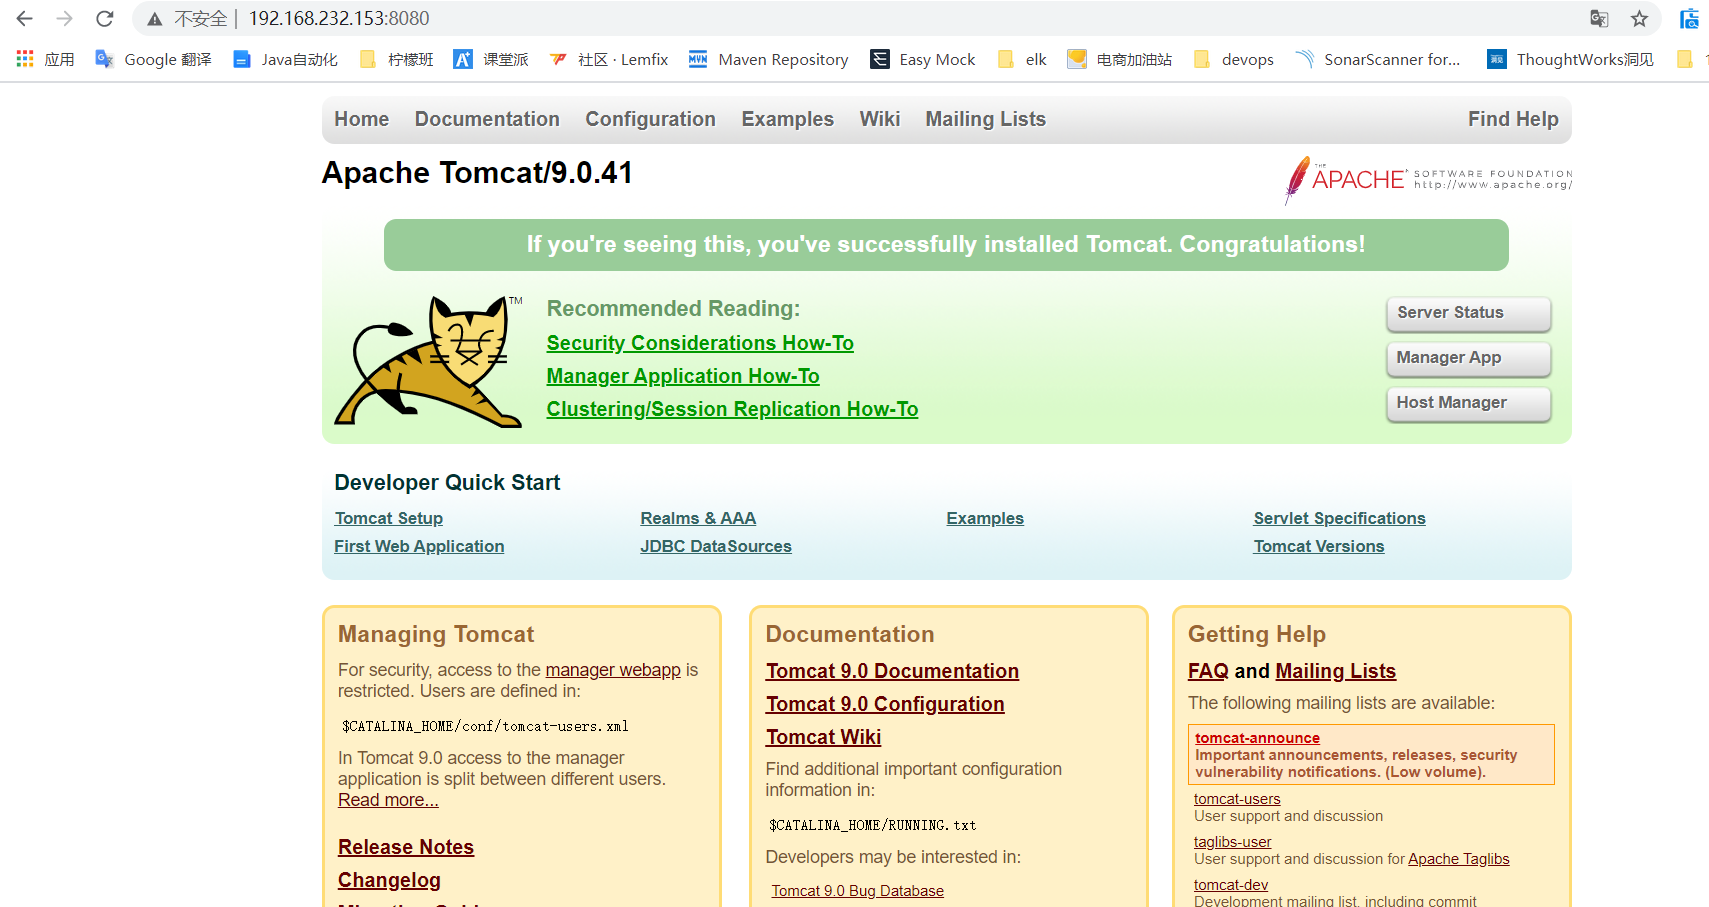Open the Manager App button

pos(1468,358)
